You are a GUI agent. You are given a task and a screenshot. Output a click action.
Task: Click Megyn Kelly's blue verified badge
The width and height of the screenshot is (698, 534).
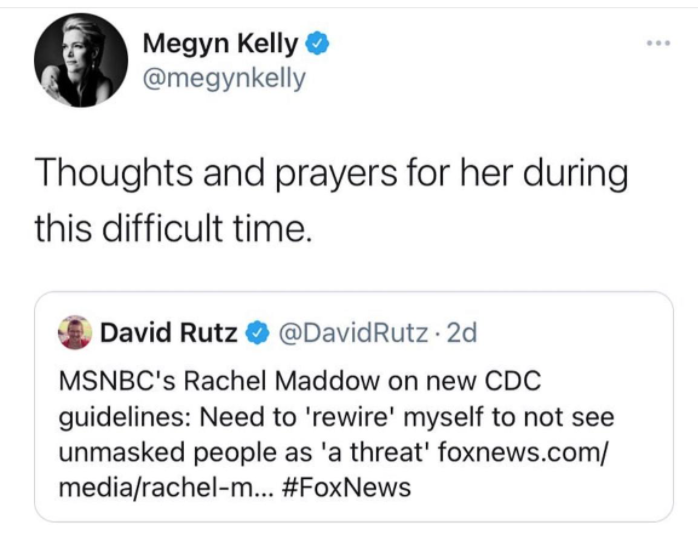tap(317, 44)
